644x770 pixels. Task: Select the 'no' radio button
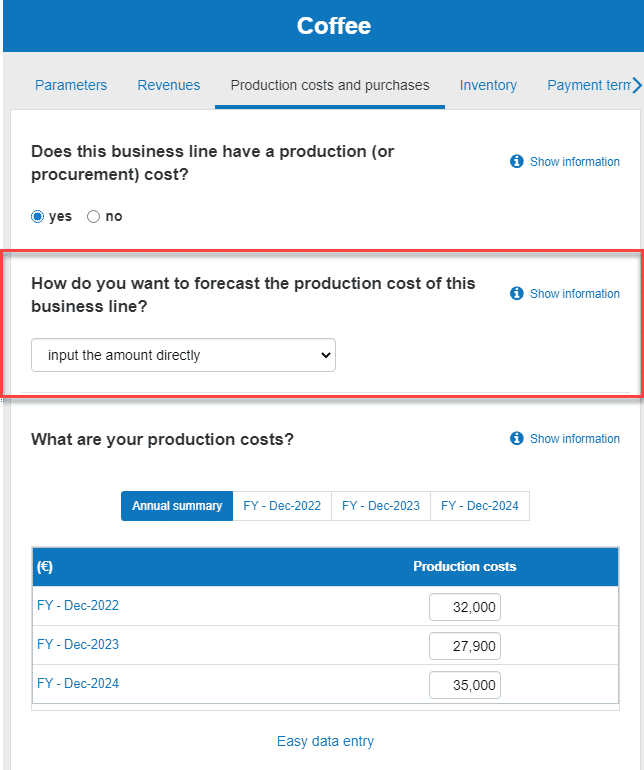point(93,216)
